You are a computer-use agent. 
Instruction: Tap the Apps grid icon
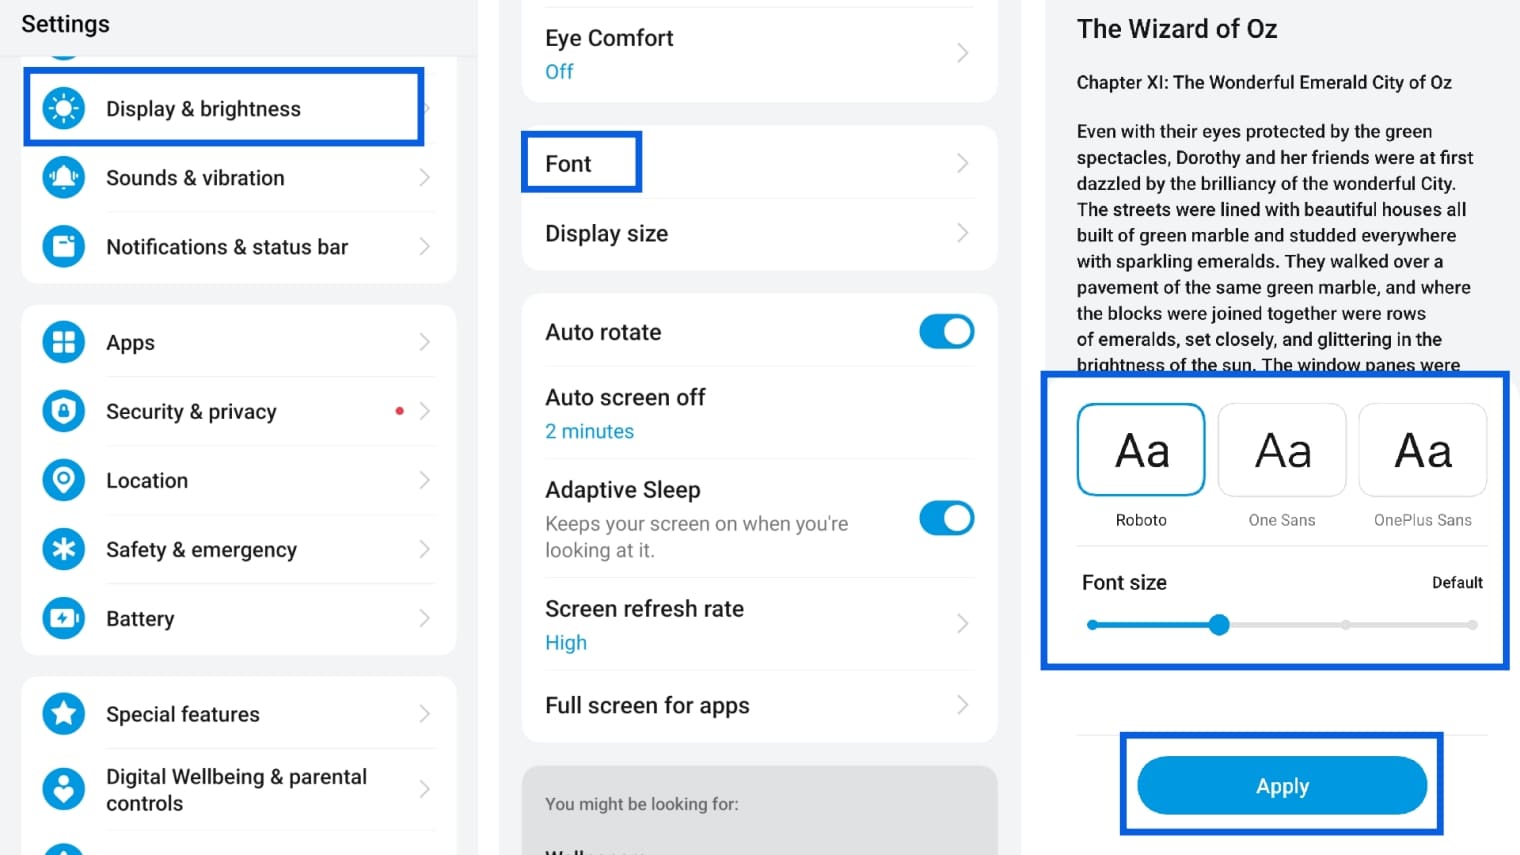coord(64,342)
